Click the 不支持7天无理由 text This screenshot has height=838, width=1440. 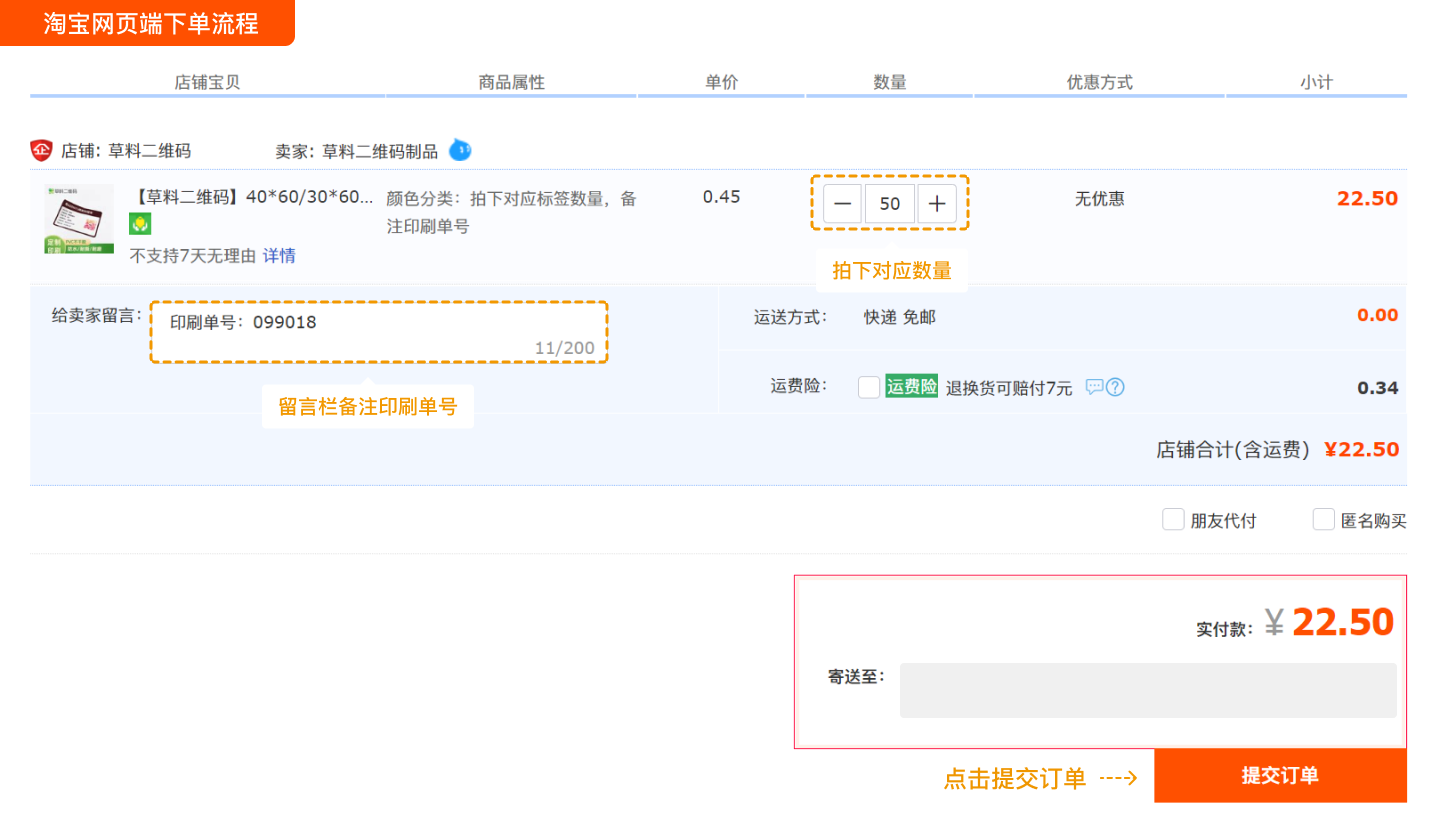coord(193,256)
